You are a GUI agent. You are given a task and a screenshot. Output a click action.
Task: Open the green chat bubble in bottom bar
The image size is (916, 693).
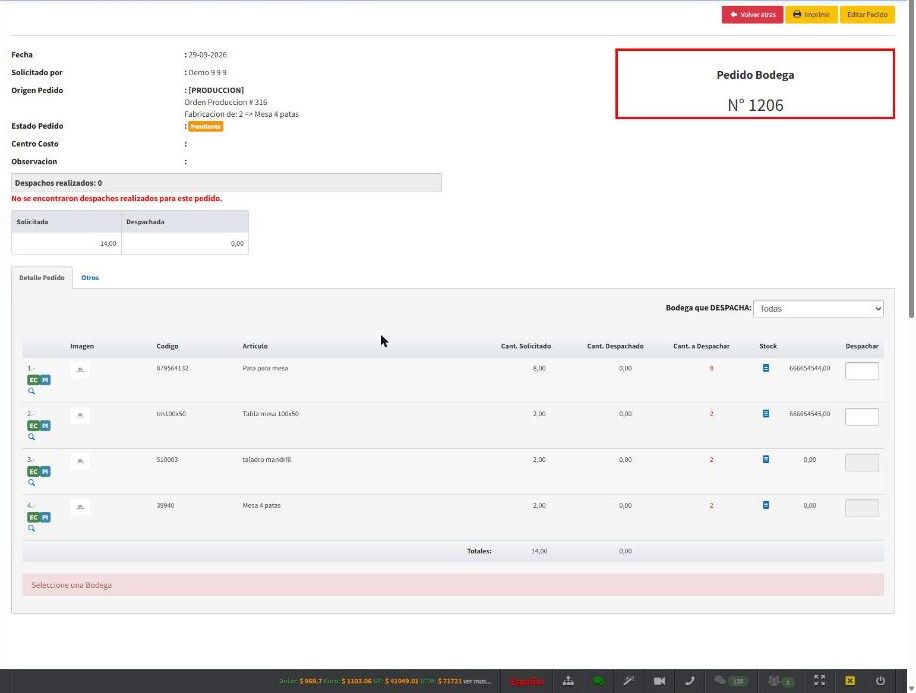point(598,681)
